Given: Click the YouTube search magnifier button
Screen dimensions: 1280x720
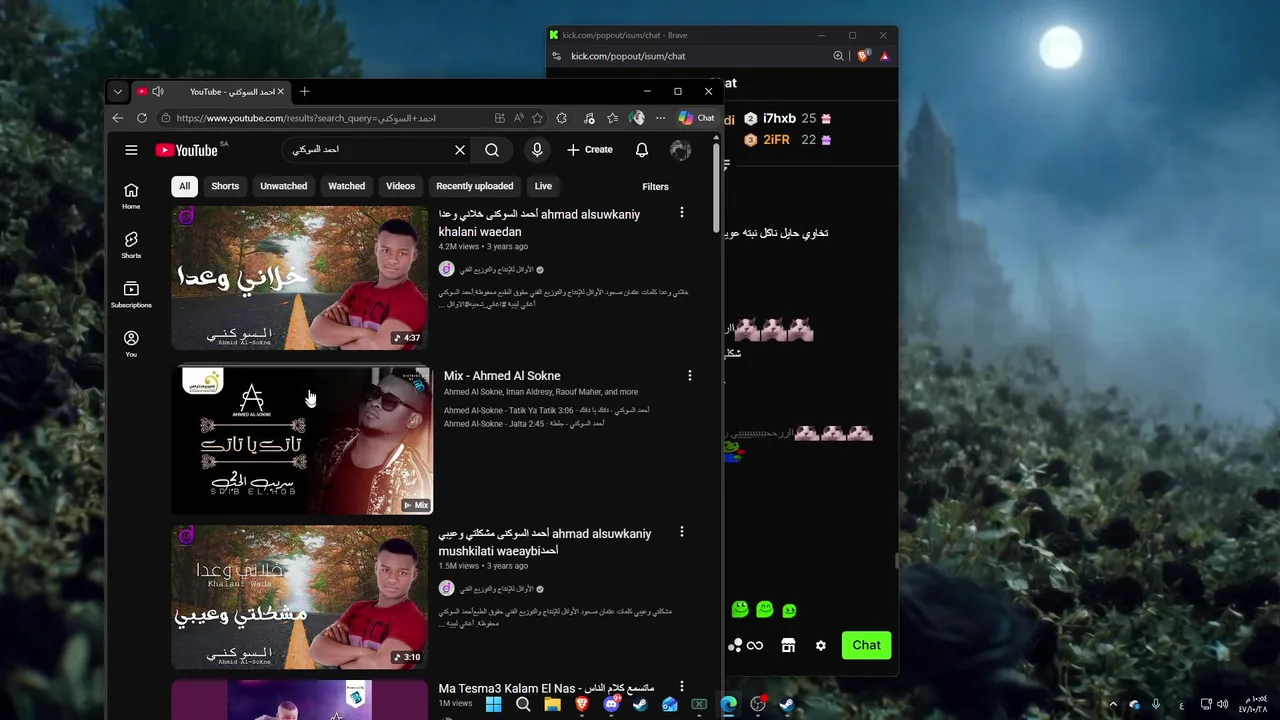Looking at the screenshot, I should [x=492, y=150].
